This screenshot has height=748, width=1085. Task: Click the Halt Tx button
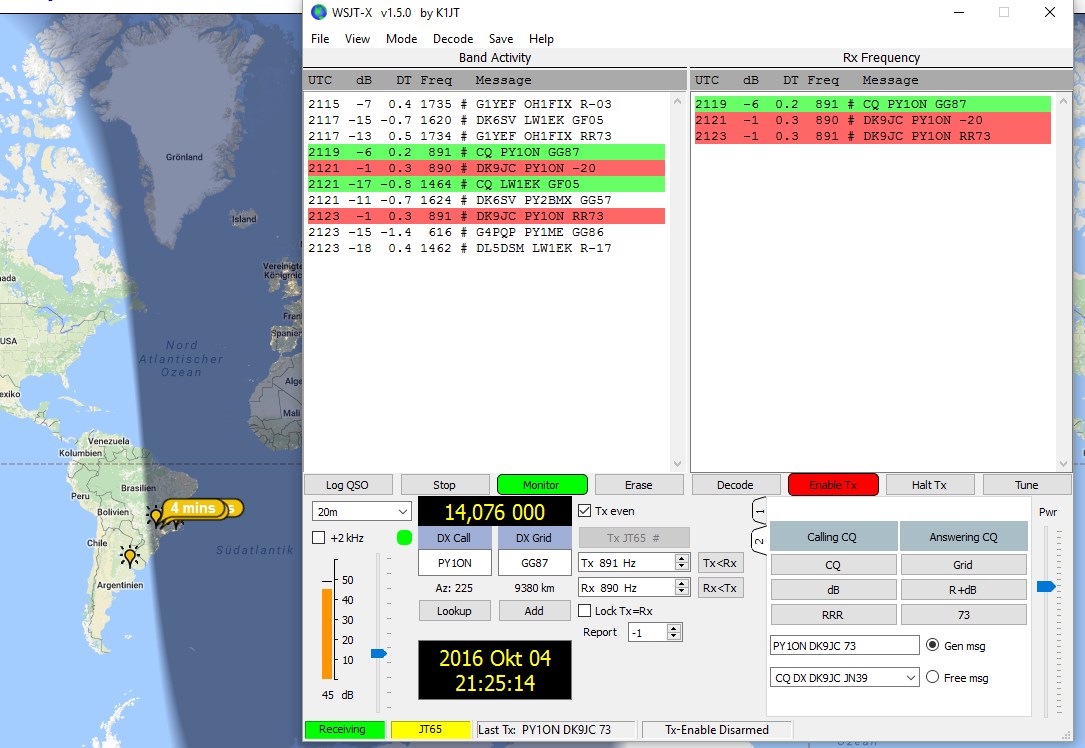(929, 485)
